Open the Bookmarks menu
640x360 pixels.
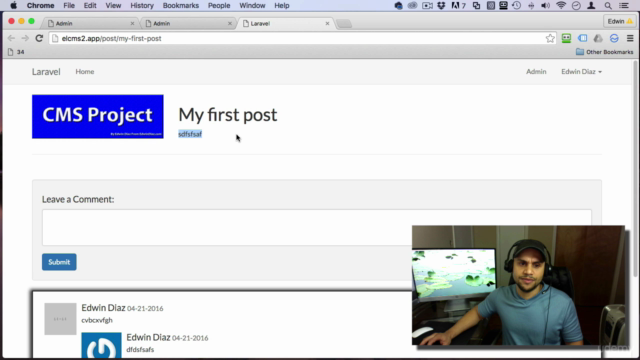coord(180,5)
